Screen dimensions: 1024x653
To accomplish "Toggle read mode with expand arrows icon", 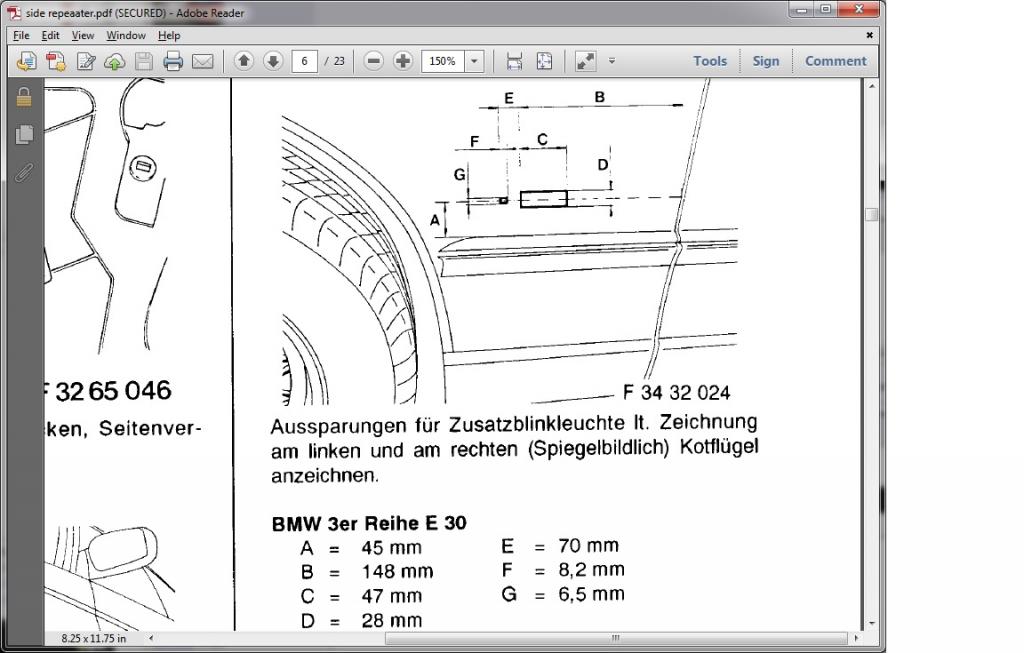I will click(x=585, y=61).
